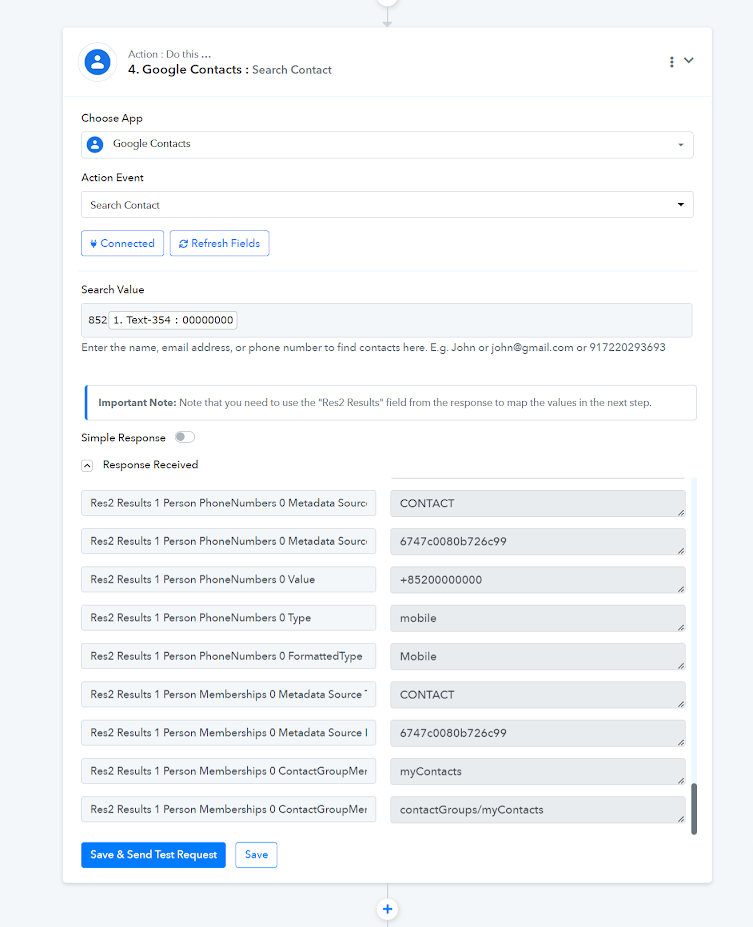
Task: Click the Google Contacts icon in Choose App
Action: point(95,144)
